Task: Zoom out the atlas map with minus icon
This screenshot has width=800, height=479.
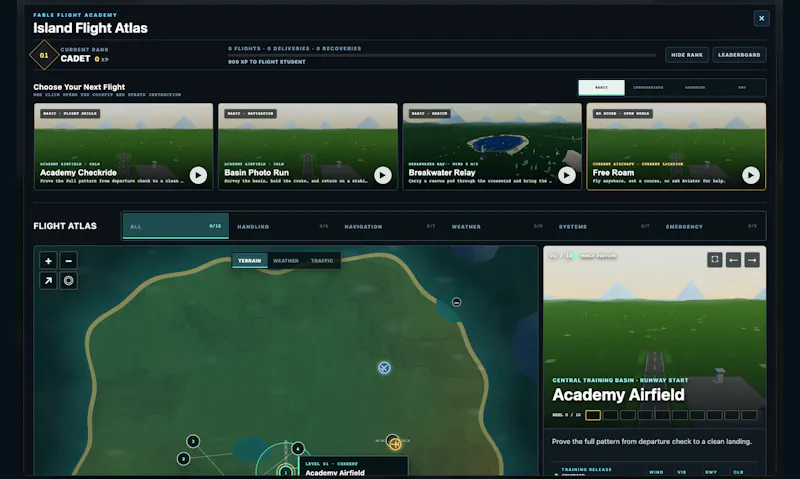Action: click(x=68, y=261)
